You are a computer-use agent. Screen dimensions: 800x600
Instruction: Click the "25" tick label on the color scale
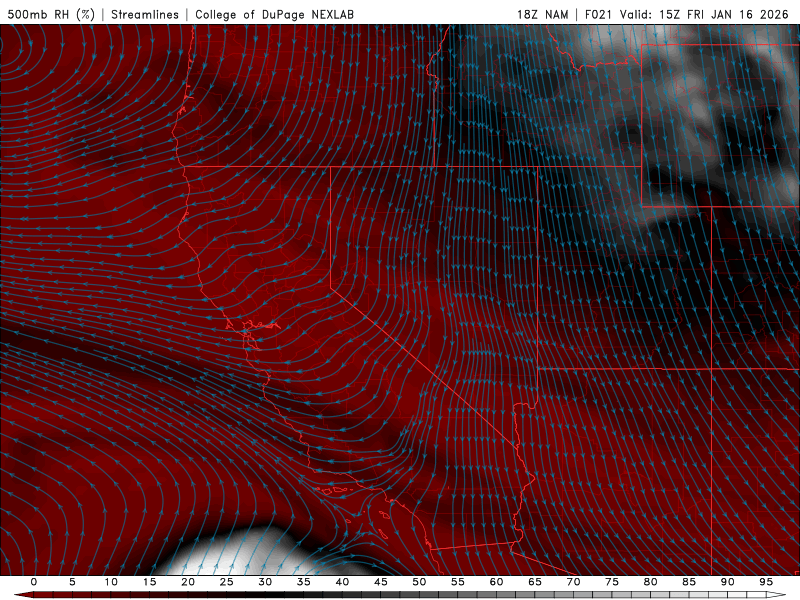tap(227, 582)
